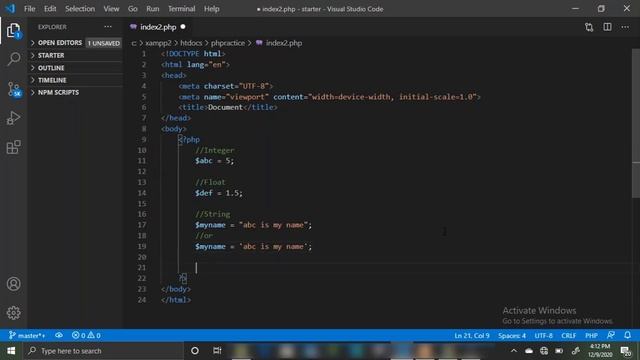Open the View menu
Viewport: 640px width, 360px height.
point(111,9)
